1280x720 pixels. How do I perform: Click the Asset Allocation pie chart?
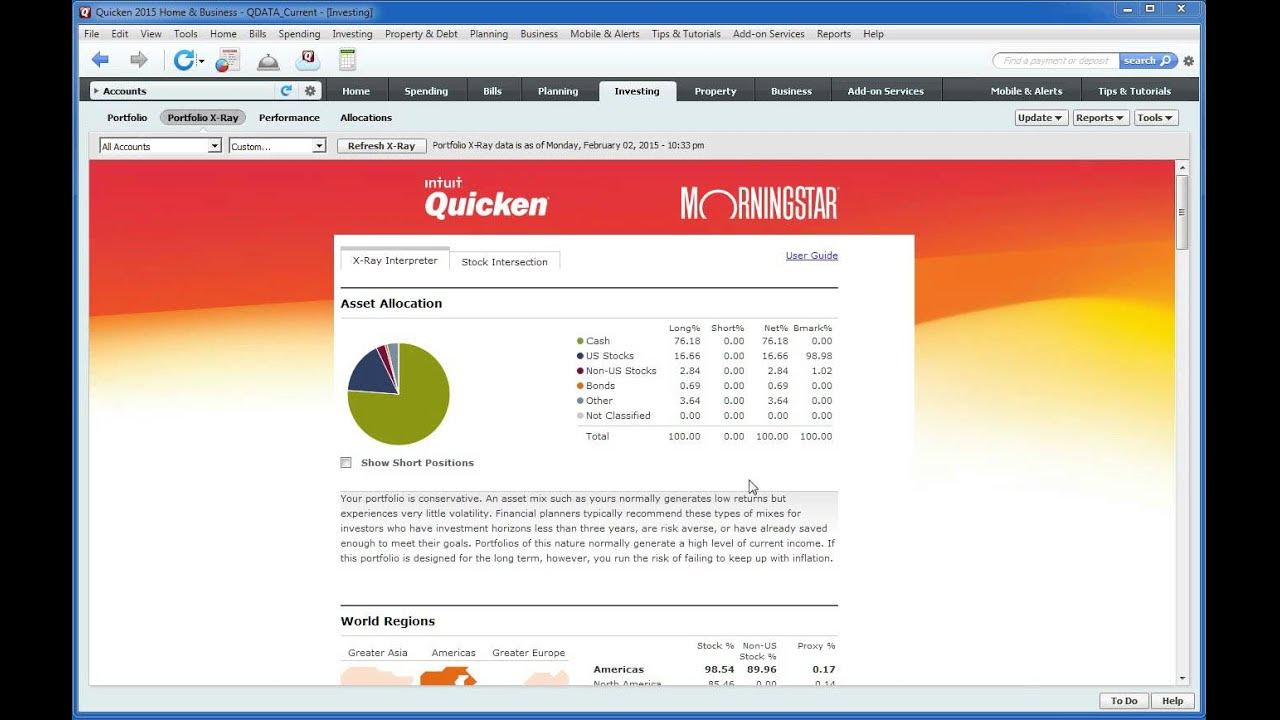(x=398, y=394)
